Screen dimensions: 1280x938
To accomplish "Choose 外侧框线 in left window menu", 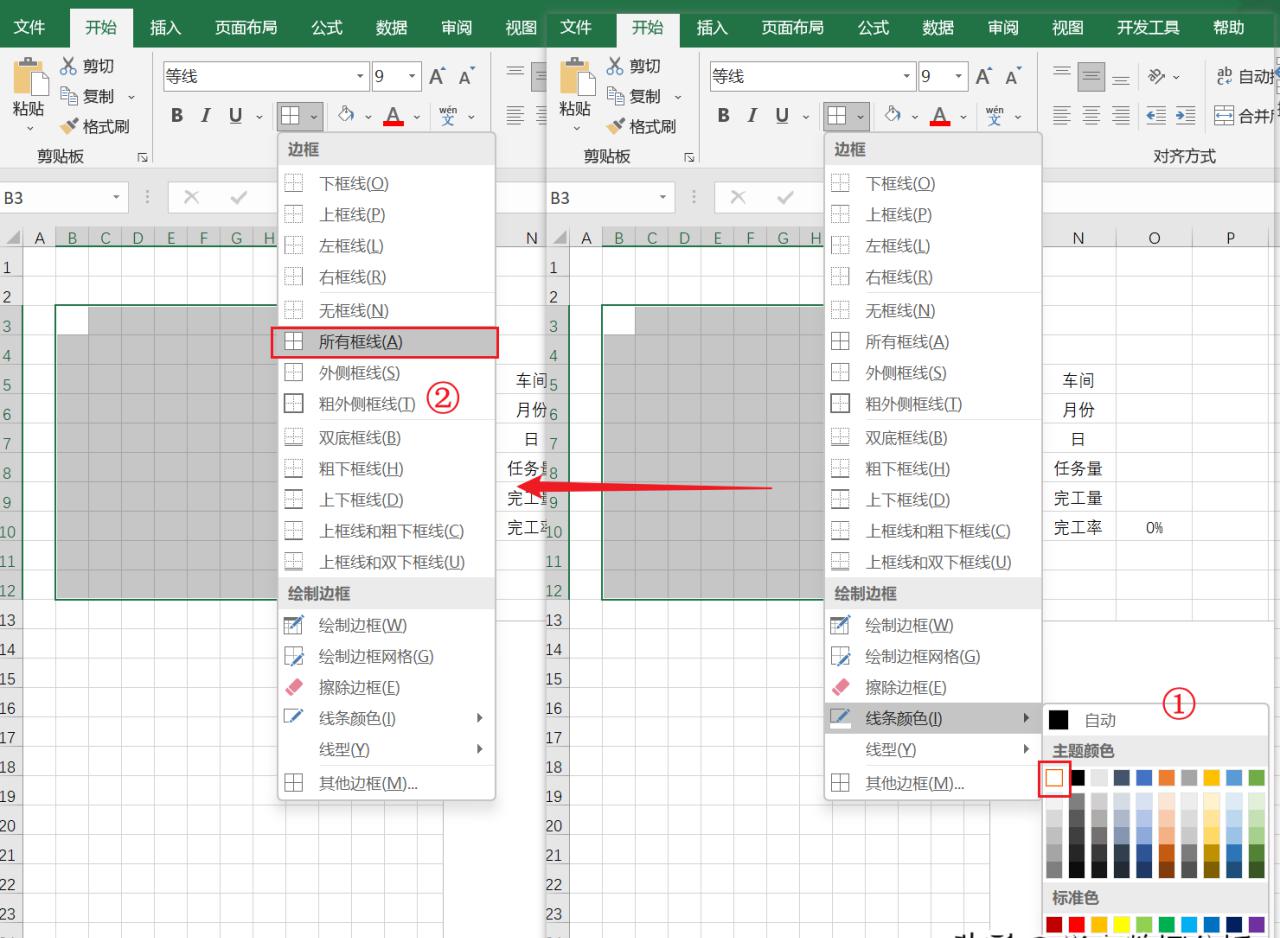I will (386, 373).
